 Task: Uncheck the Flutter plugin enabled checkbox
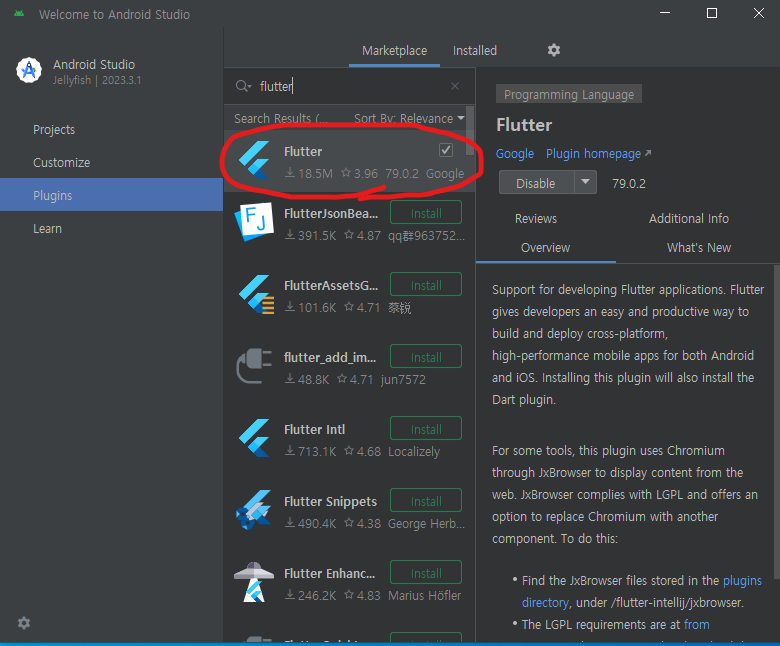click(446, 150)
